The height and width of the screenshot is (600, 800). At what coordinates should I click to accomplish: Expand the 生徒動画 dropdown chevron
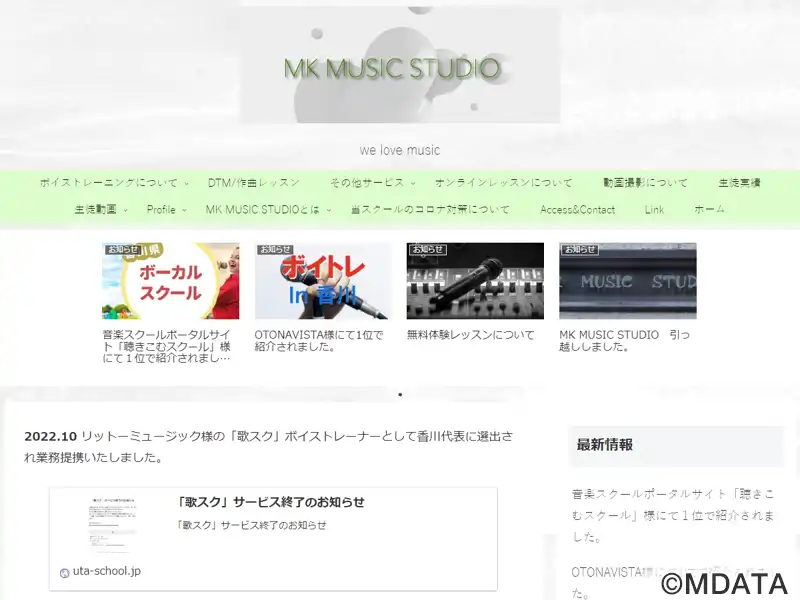pos(125,210)
